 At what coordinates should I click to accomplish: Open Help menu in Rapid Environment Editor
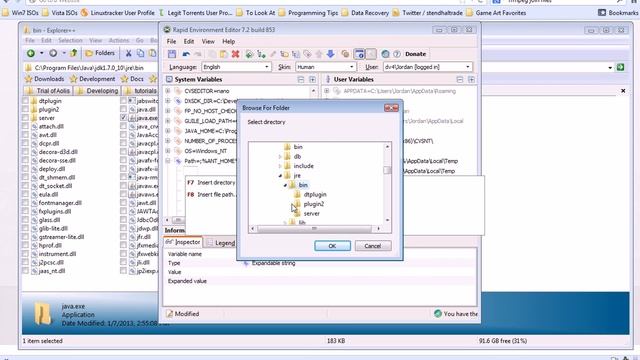[x=229, y=41]
